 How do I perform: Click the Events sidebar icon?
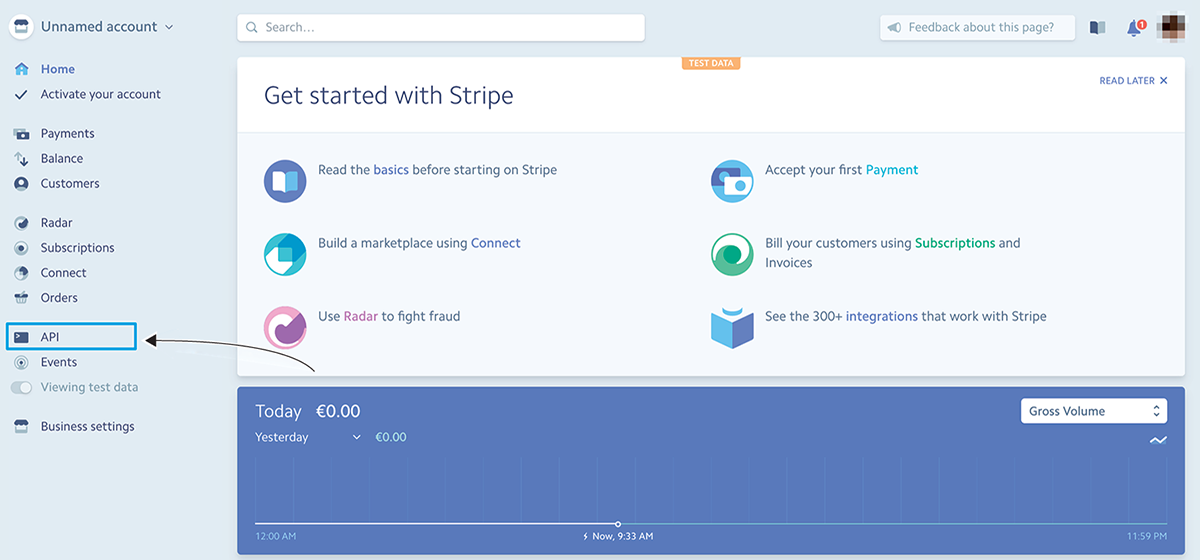[x=21, y=363]
